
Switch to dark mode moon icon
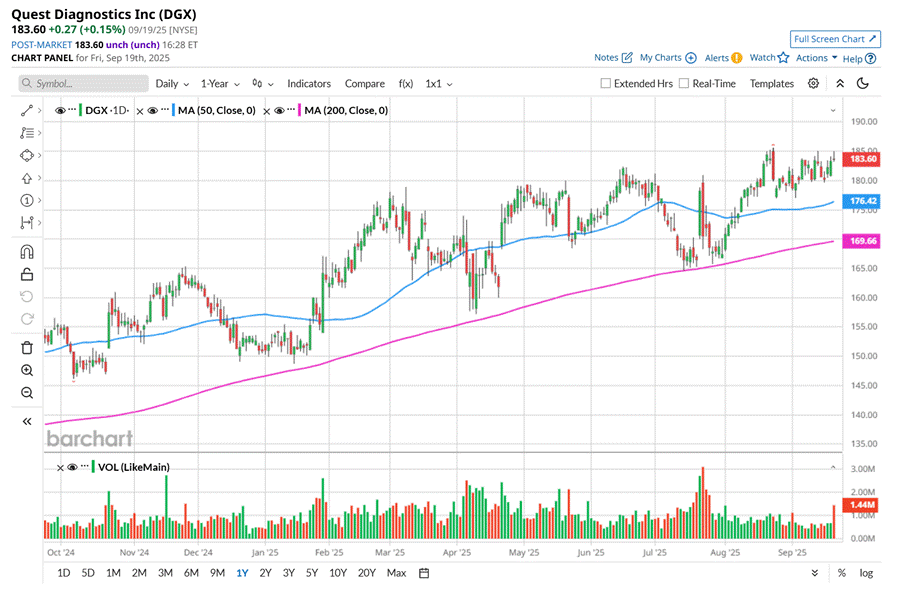863,84
